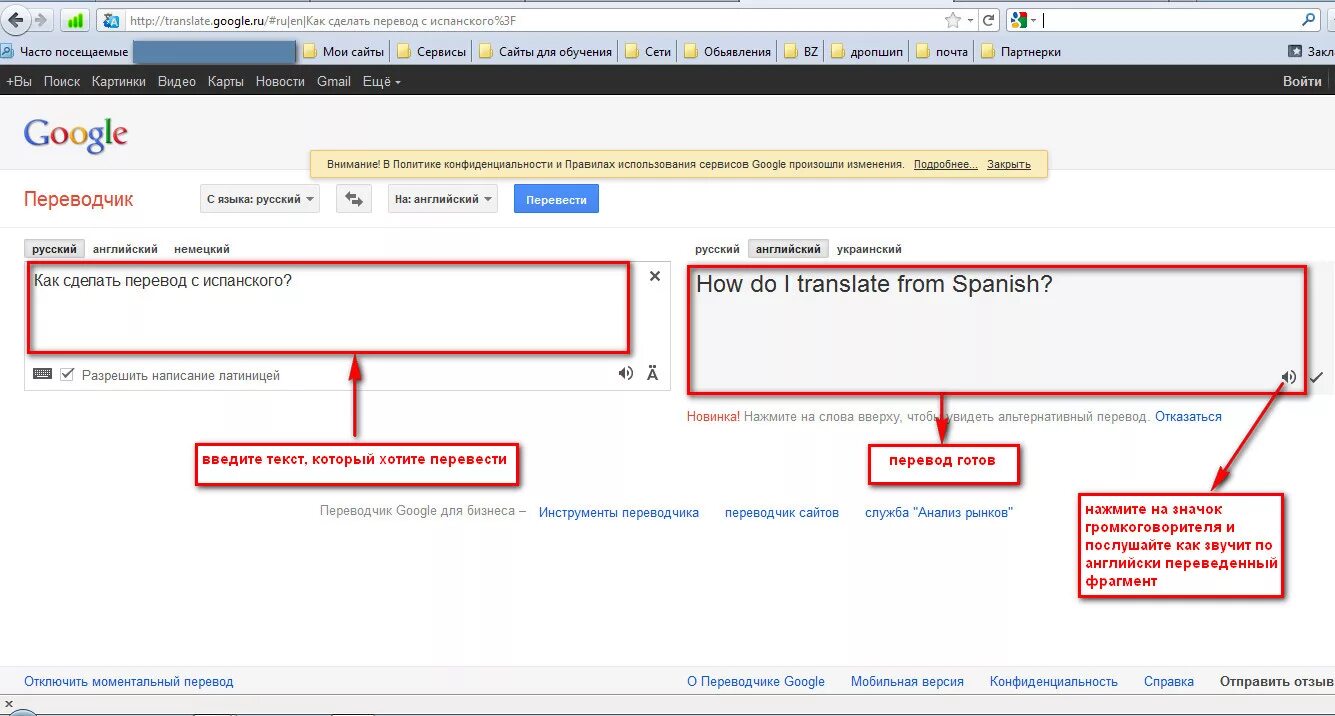The image size is (1335, 716).
Task: Open the Часто посещаемые bookmarks menu
Action: coord(65,51)
